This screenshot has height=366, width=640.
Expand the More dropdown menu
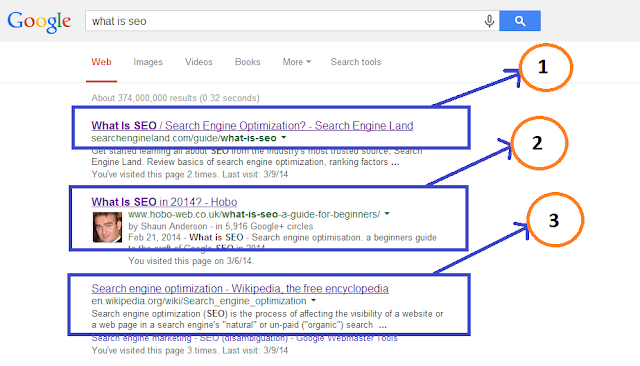(x=297, y=62)
